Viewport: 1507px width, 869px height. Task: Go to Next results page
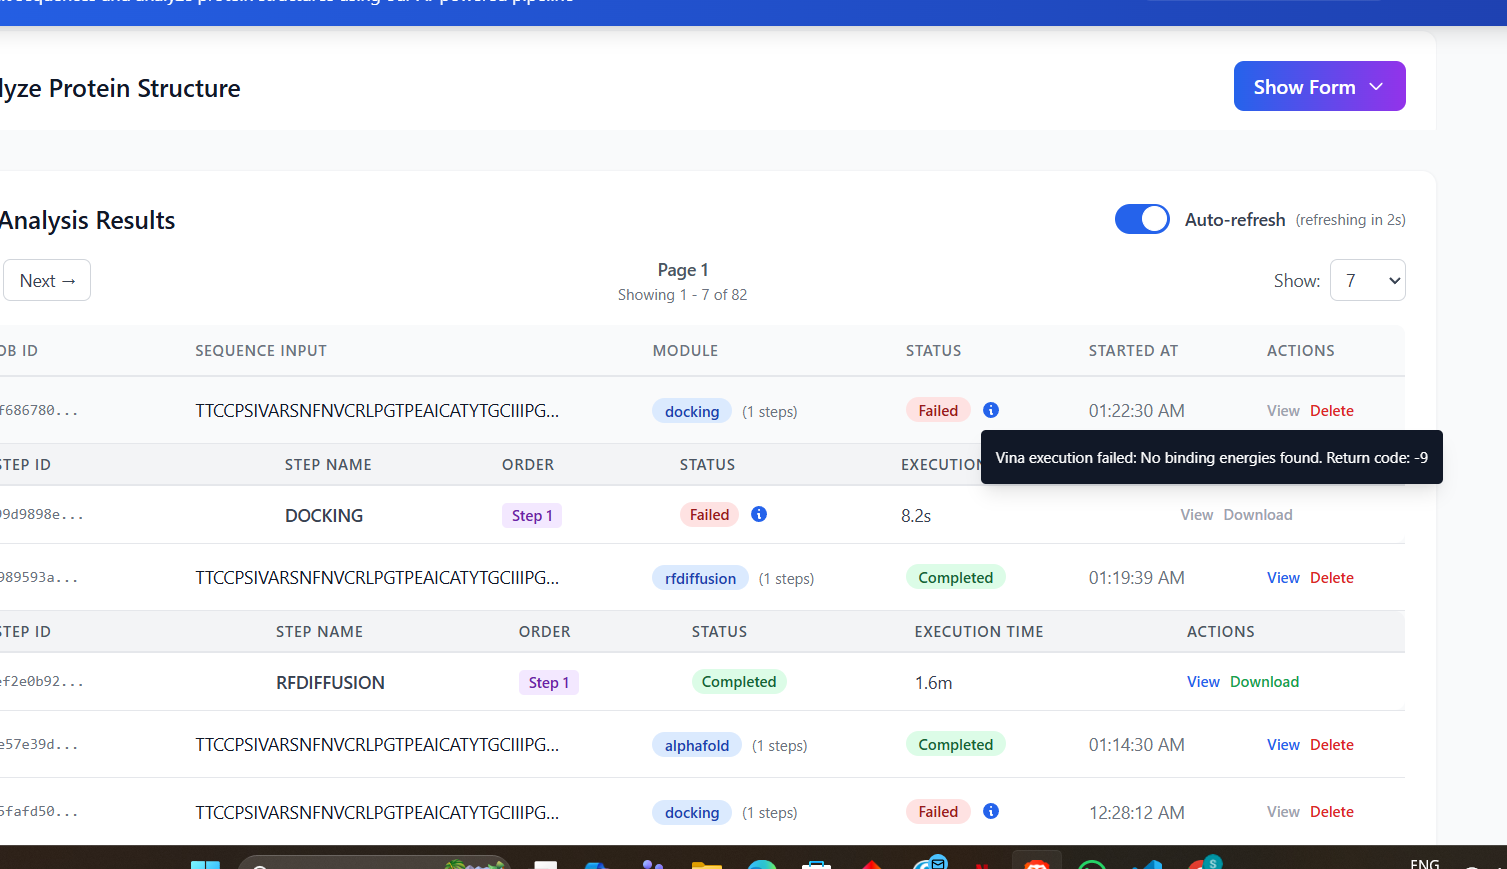[47, 281]
